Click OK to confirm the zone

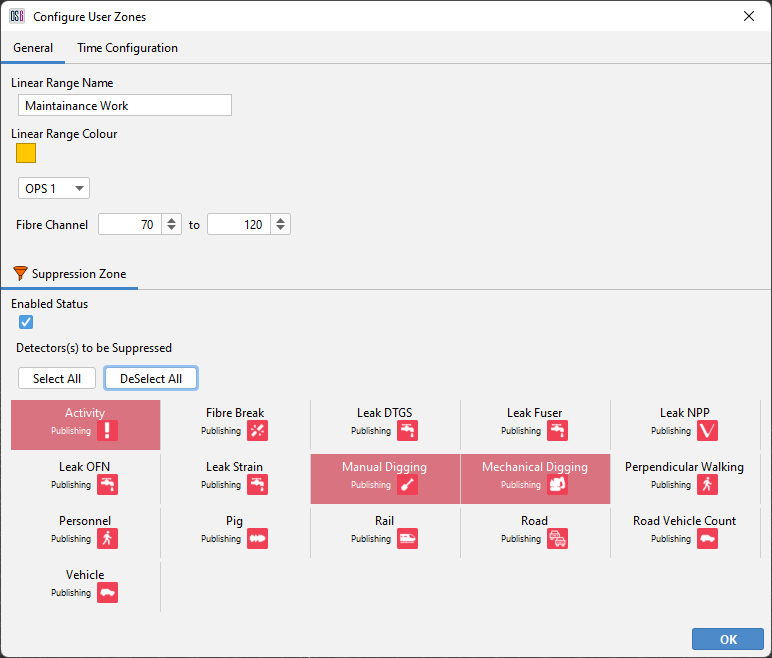tap(727, 640)
